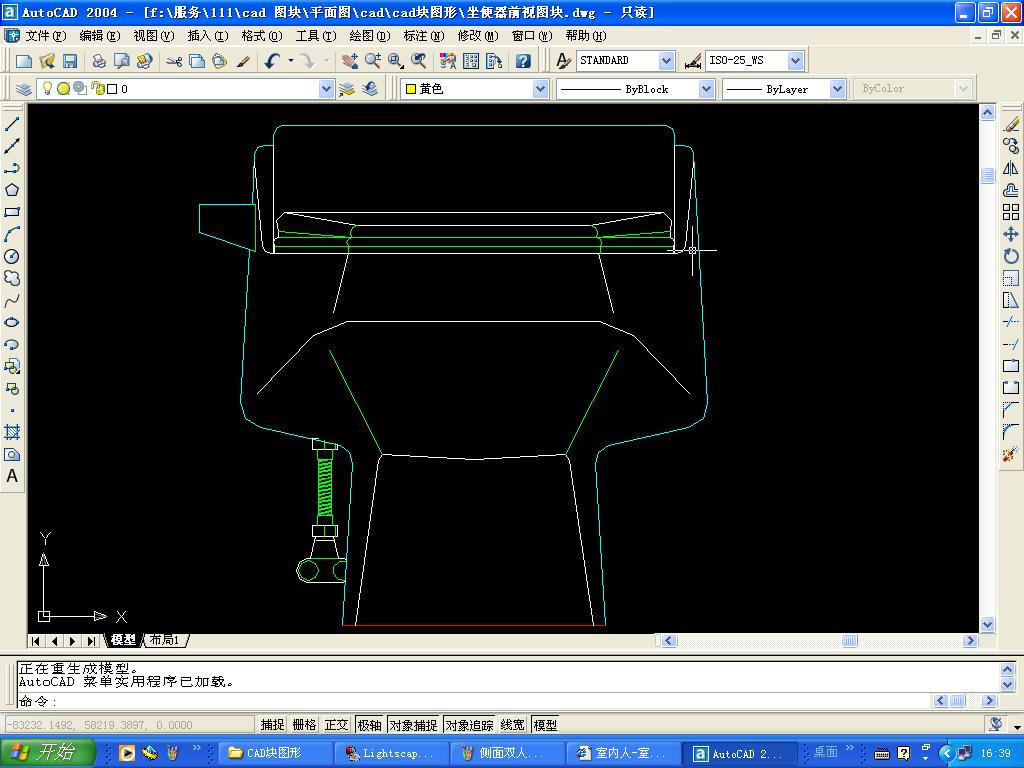Screen dimensions: 1024x768
Task: Click the Undo arrow icon
Action: tap(272, 61)
